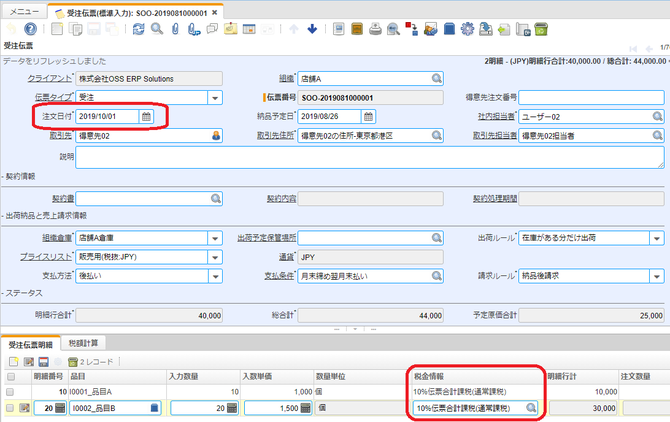Image resolution: width=670 pixels, height=422 pixels.
Task: Move to detail record with blue down arrow
Action: click(312, 29)
